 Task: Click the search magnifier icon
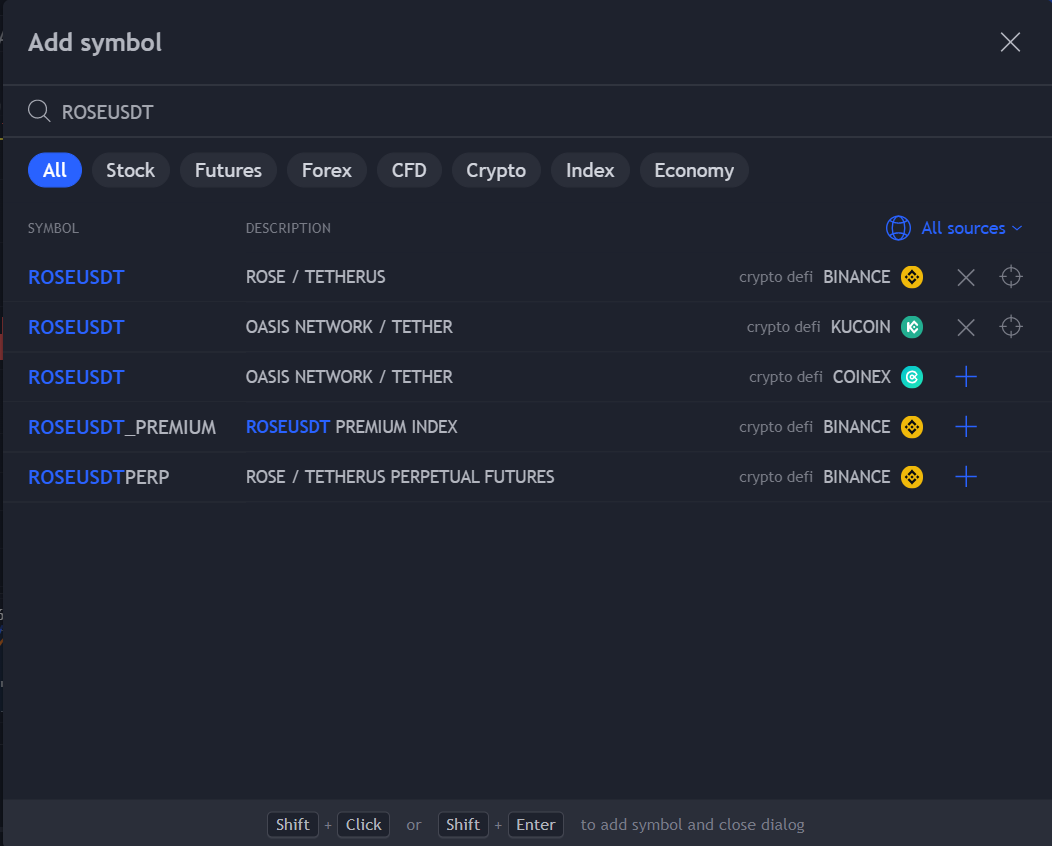coord(39,111)
